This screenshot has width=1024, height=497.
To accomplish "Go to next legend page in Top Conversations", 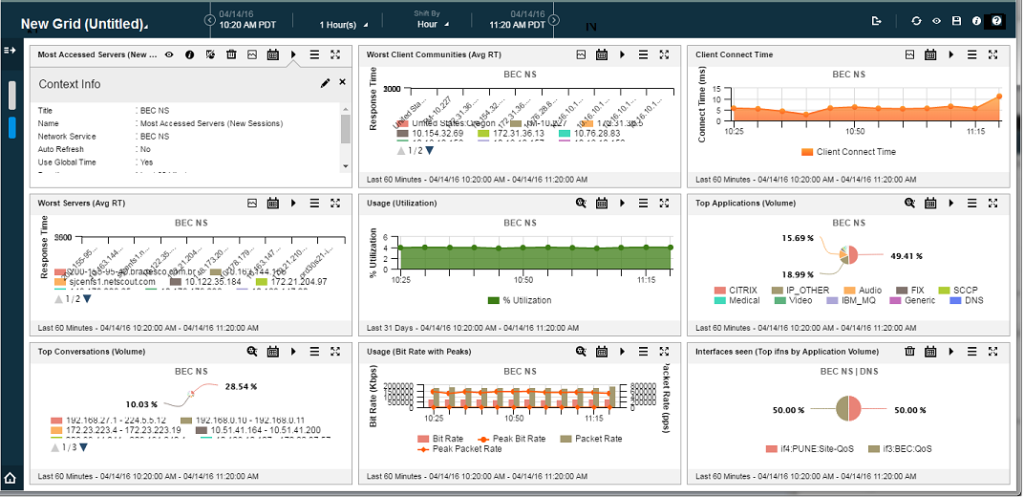I will (84, 447).
